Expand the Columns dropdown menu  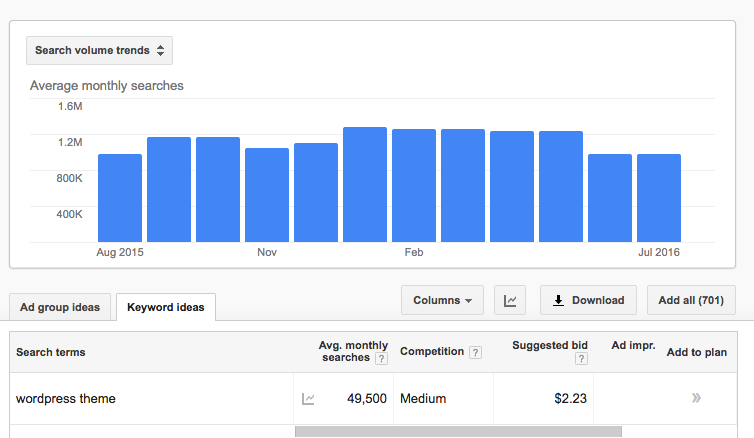[442, 300]
